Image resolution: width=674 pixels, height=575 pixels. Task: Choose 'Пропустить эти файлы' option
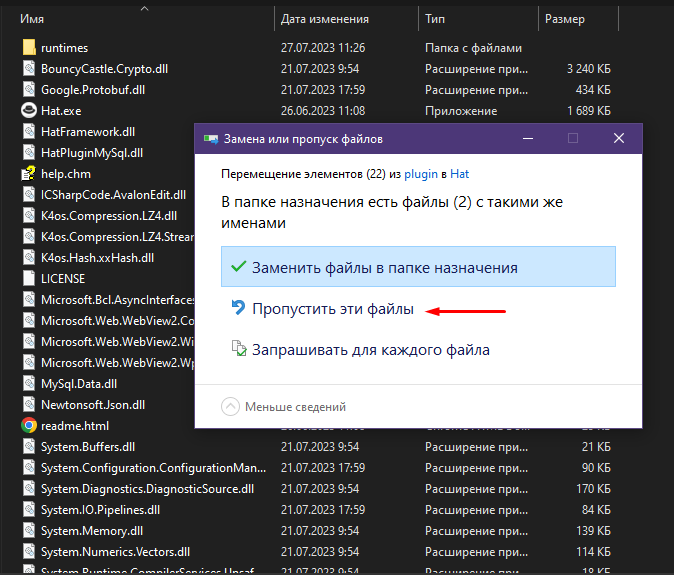point(332,310)
